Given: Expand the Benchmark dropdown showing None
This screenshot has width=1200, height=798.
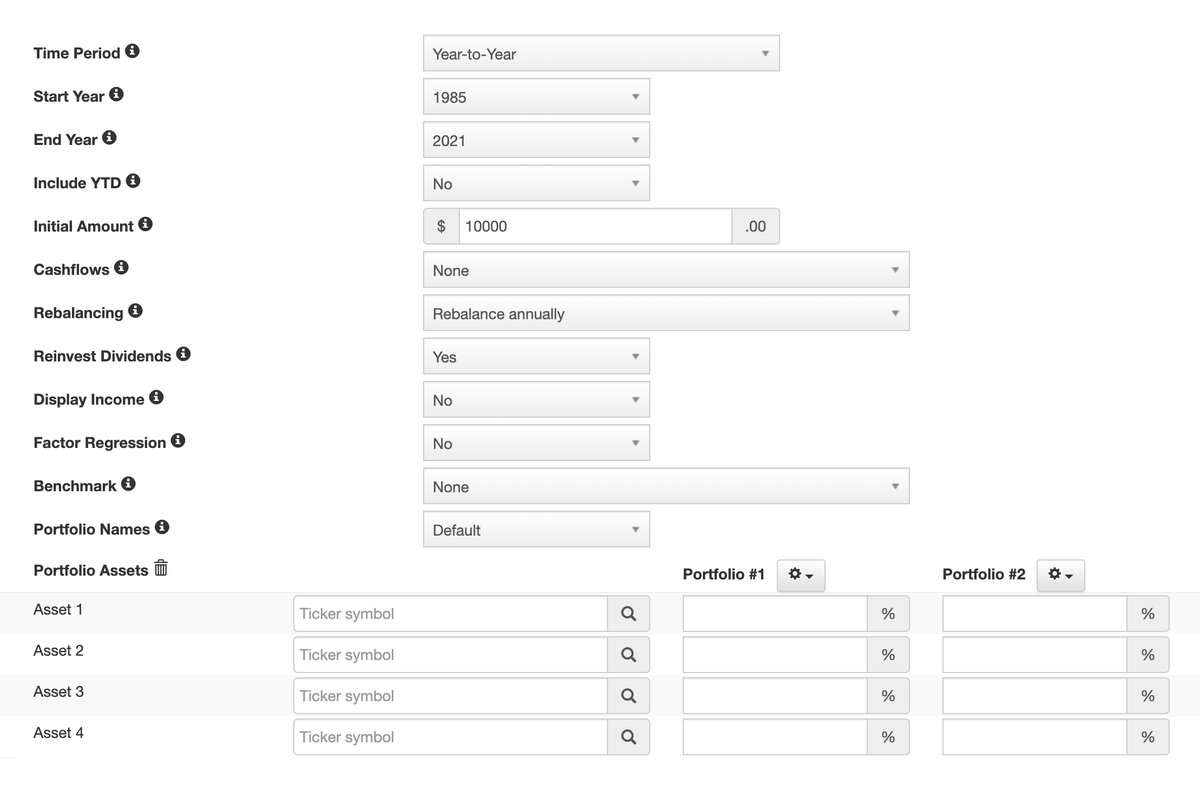Looking at the screenshot, I should point(665,487).
